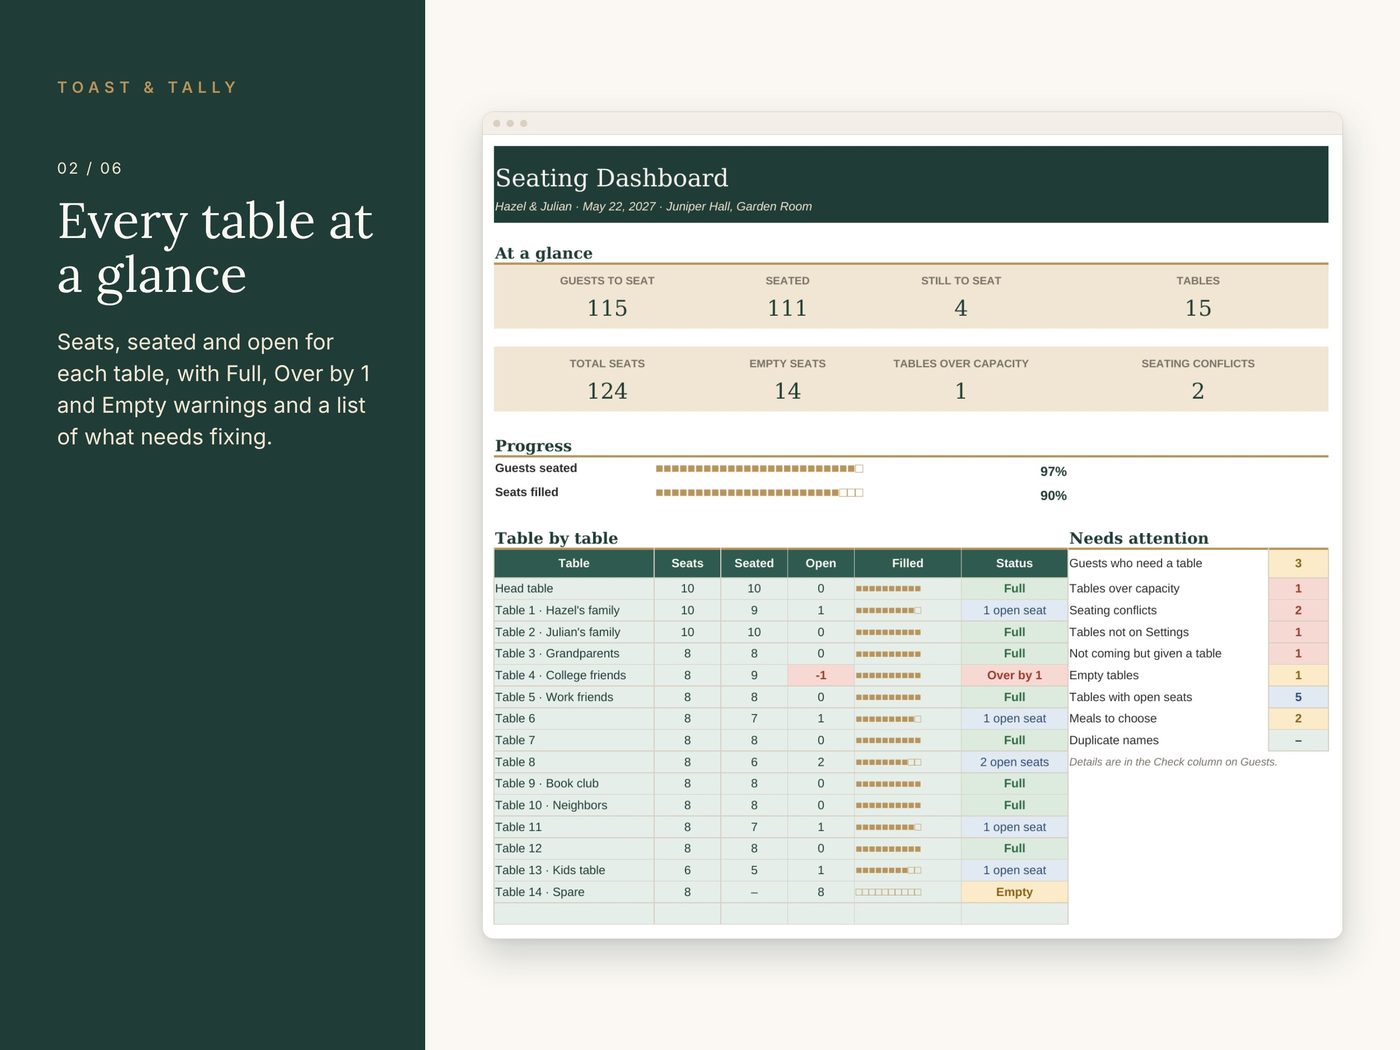Click Table 4 · College friends cell
The height and width of the screenshot is (1050, 1400).
574,675
